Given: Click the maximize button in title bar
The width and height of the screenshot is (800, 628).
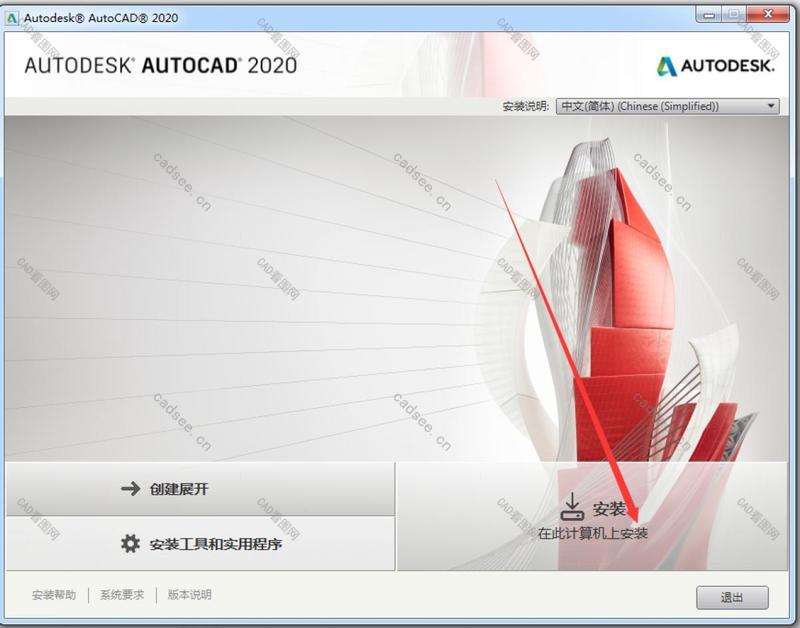Looking at the screenshot, I should click(734, 15).
